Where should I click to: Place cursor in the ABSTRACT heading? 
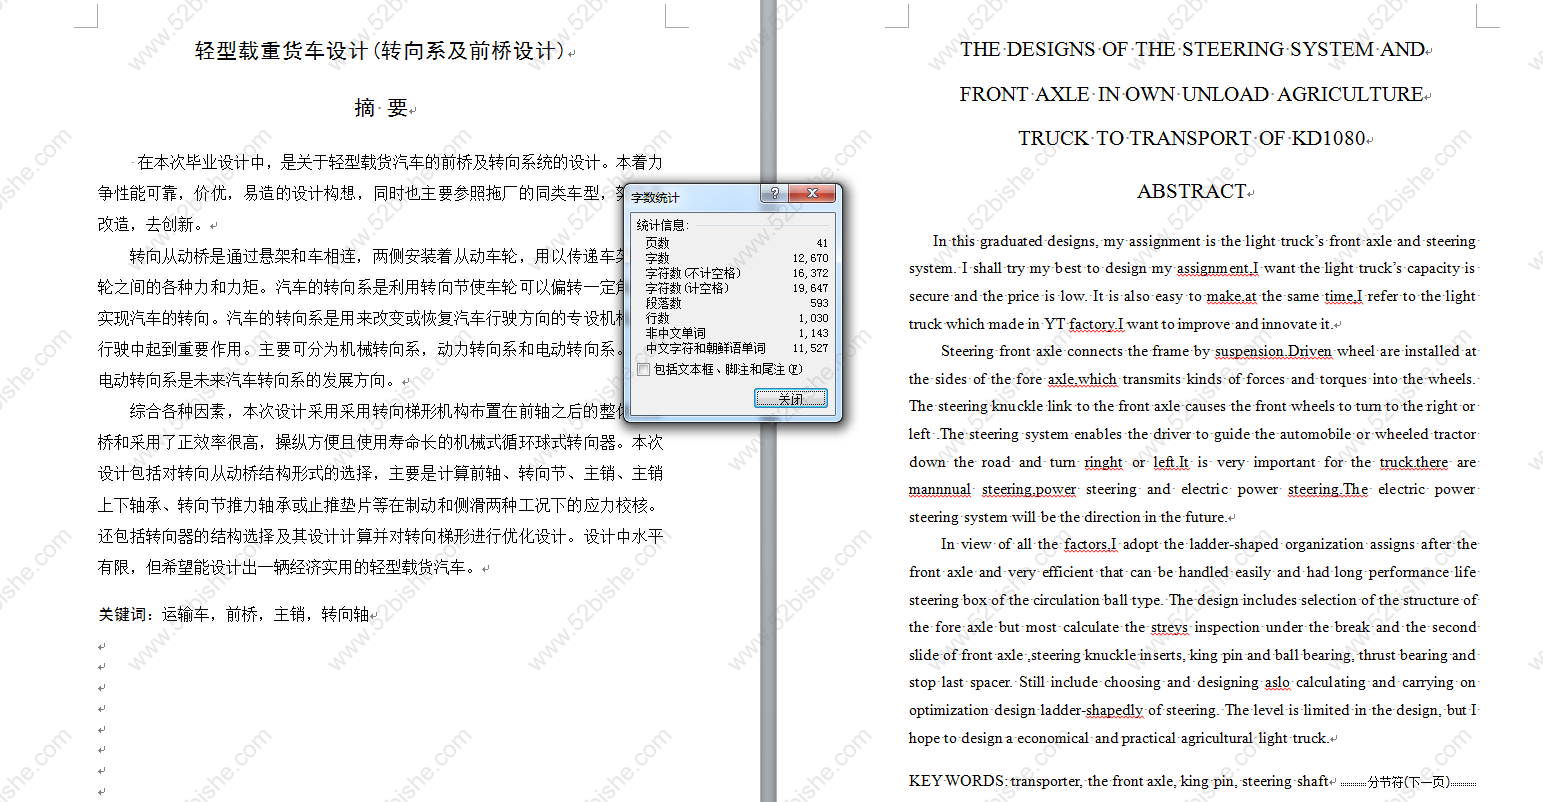pos(1191,192)
